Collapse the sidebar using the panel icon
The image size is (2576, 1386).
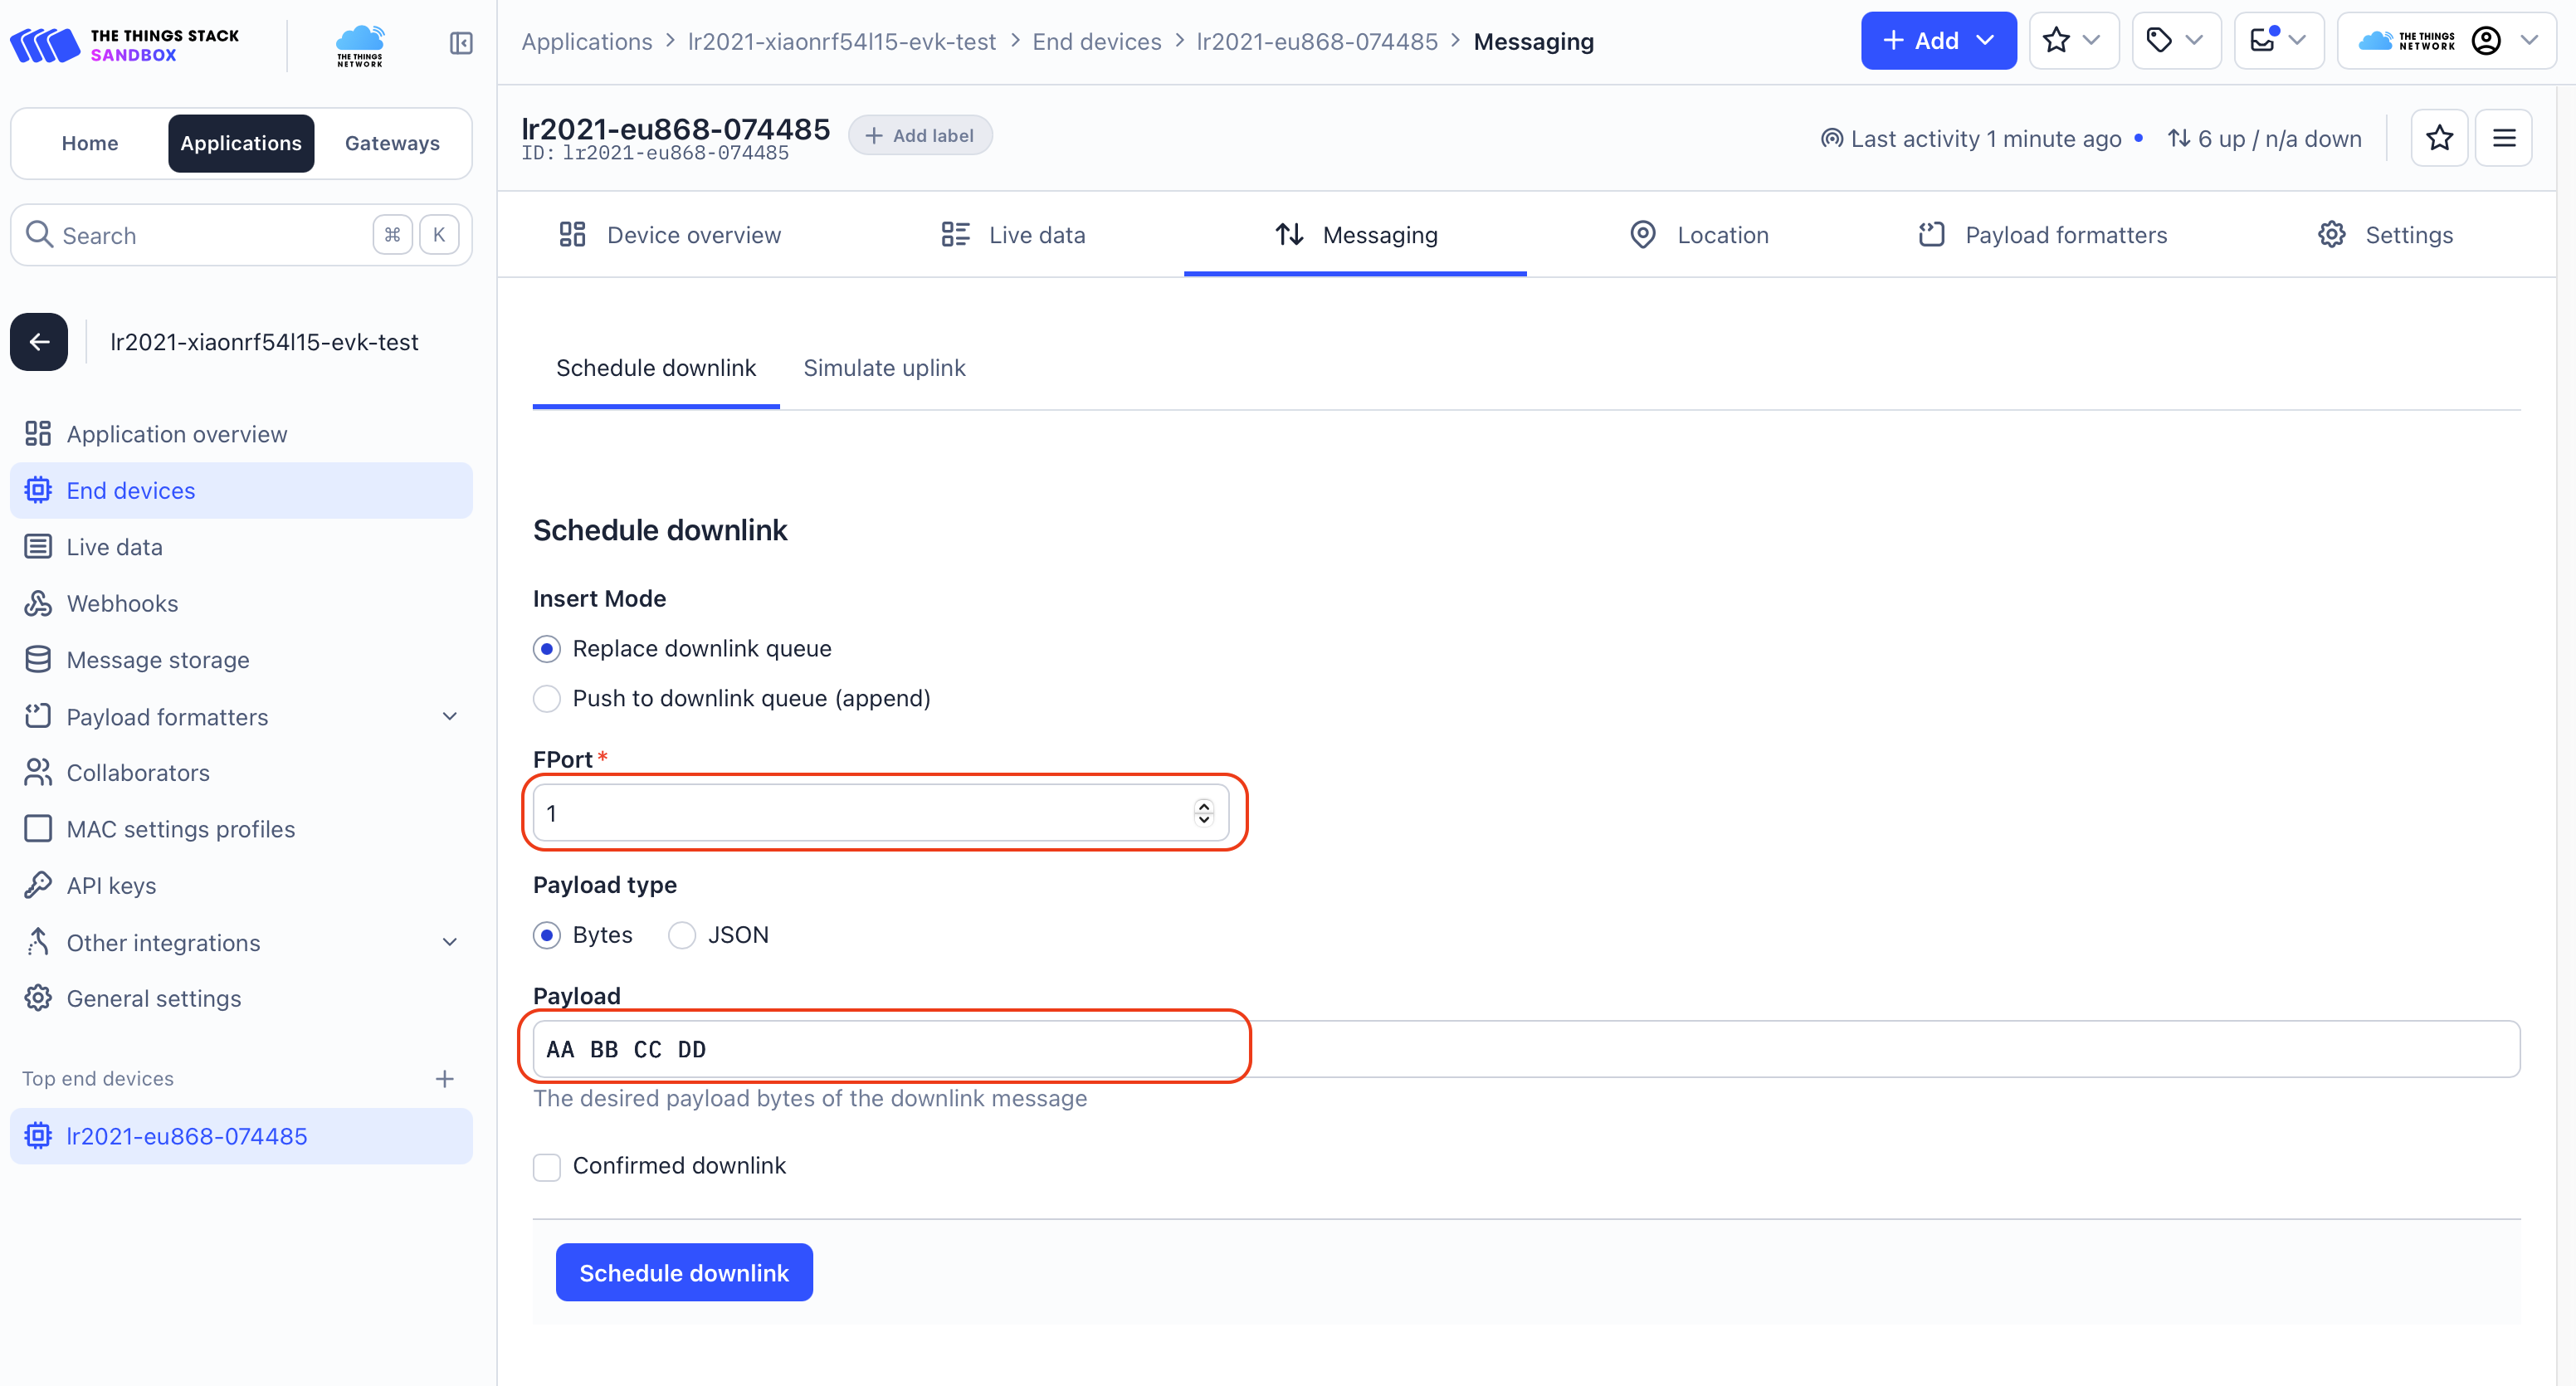[461, 43]
